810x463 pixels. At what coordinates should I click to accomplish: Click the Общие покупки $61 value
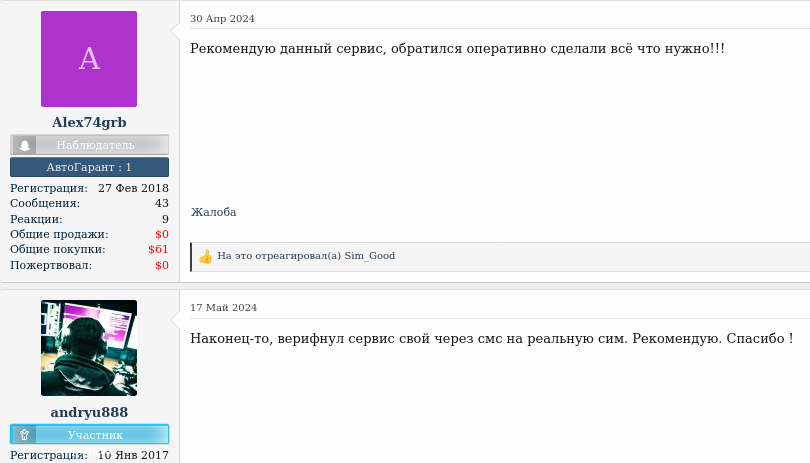coord(158,249)
